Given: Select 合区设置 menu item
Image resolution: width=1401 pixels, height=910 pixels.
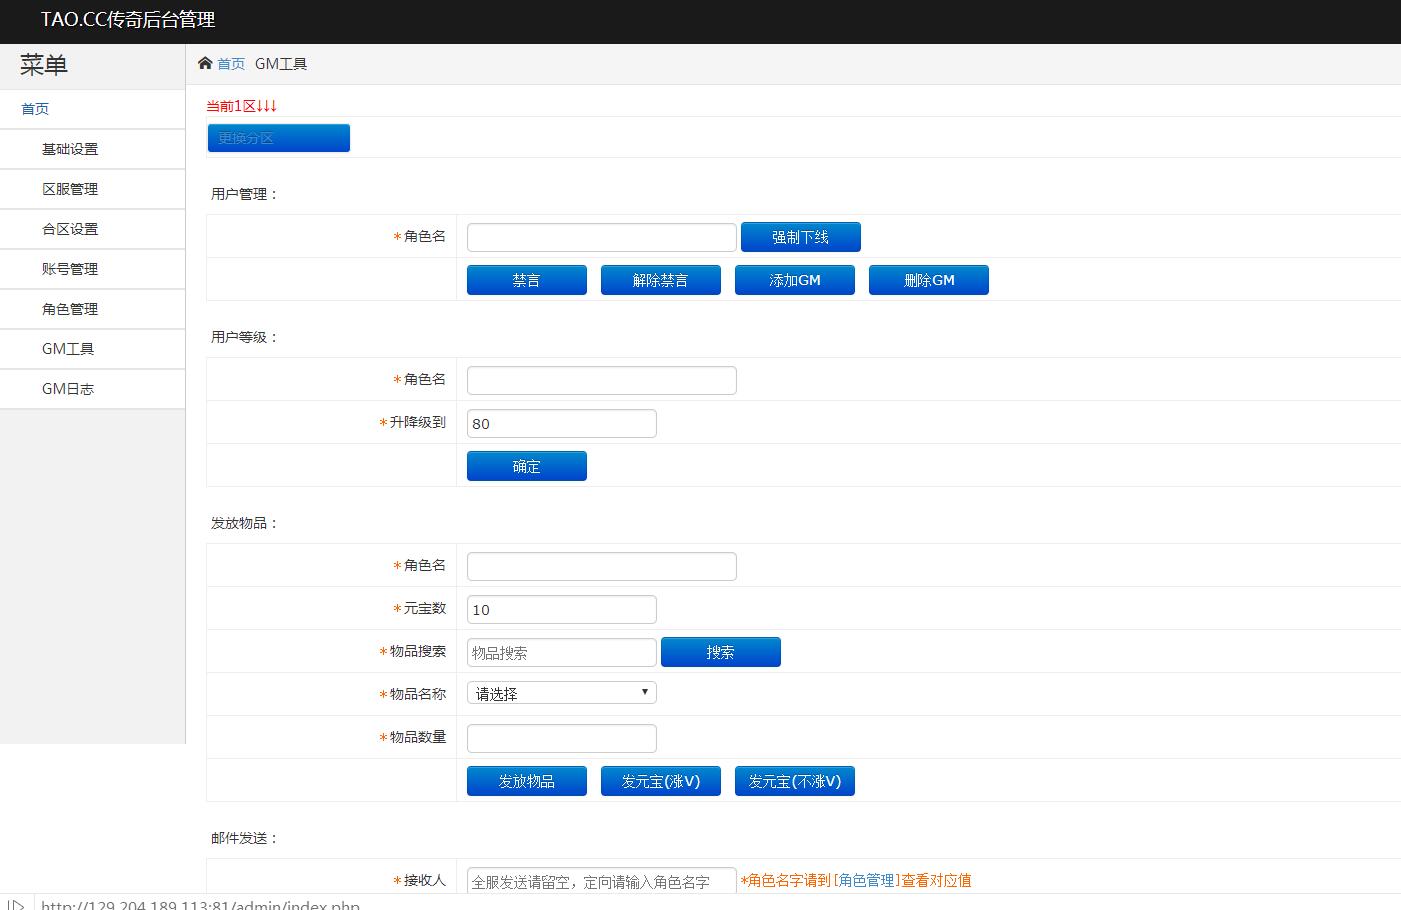Looking at the screenshot, I should 70,229.
